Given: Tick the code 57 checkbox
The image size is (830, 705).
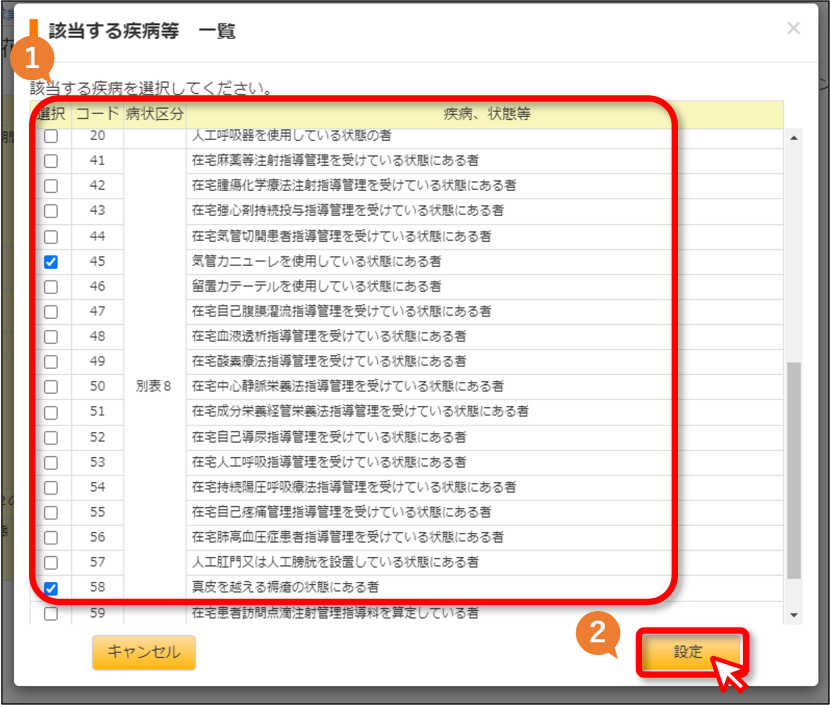Looking at the screenshot, I should coord(51,563).
